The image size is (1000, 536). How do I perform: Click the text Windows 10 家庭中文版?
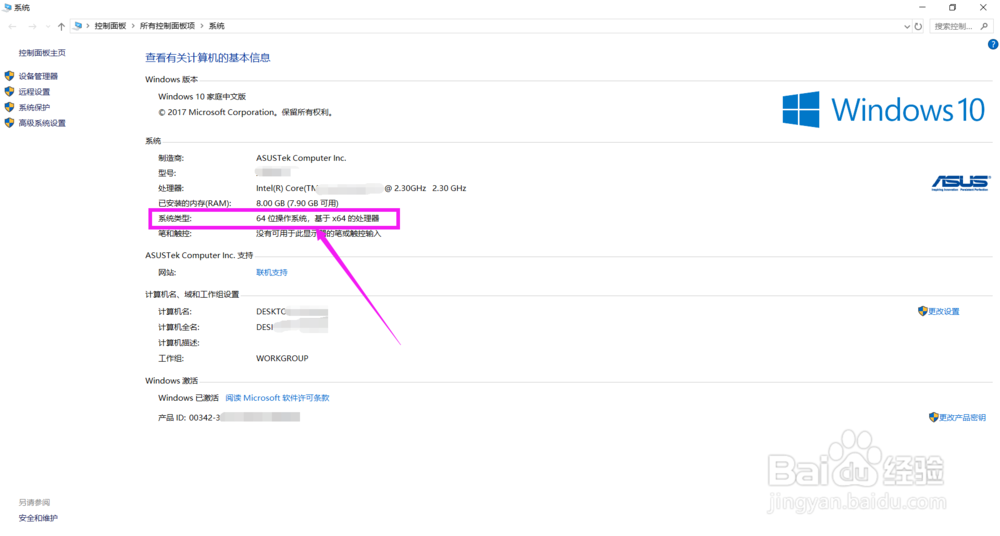(202, 96)
